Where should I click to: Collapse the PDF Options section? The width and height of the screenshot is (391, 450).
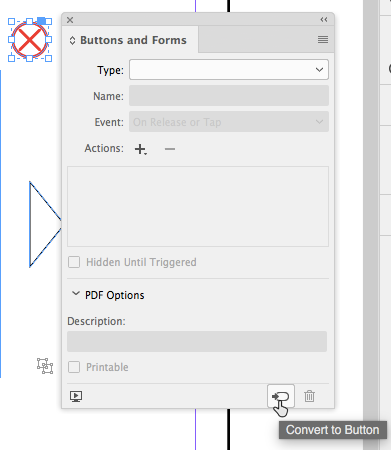pyautogui.click(x=76, y=294)
